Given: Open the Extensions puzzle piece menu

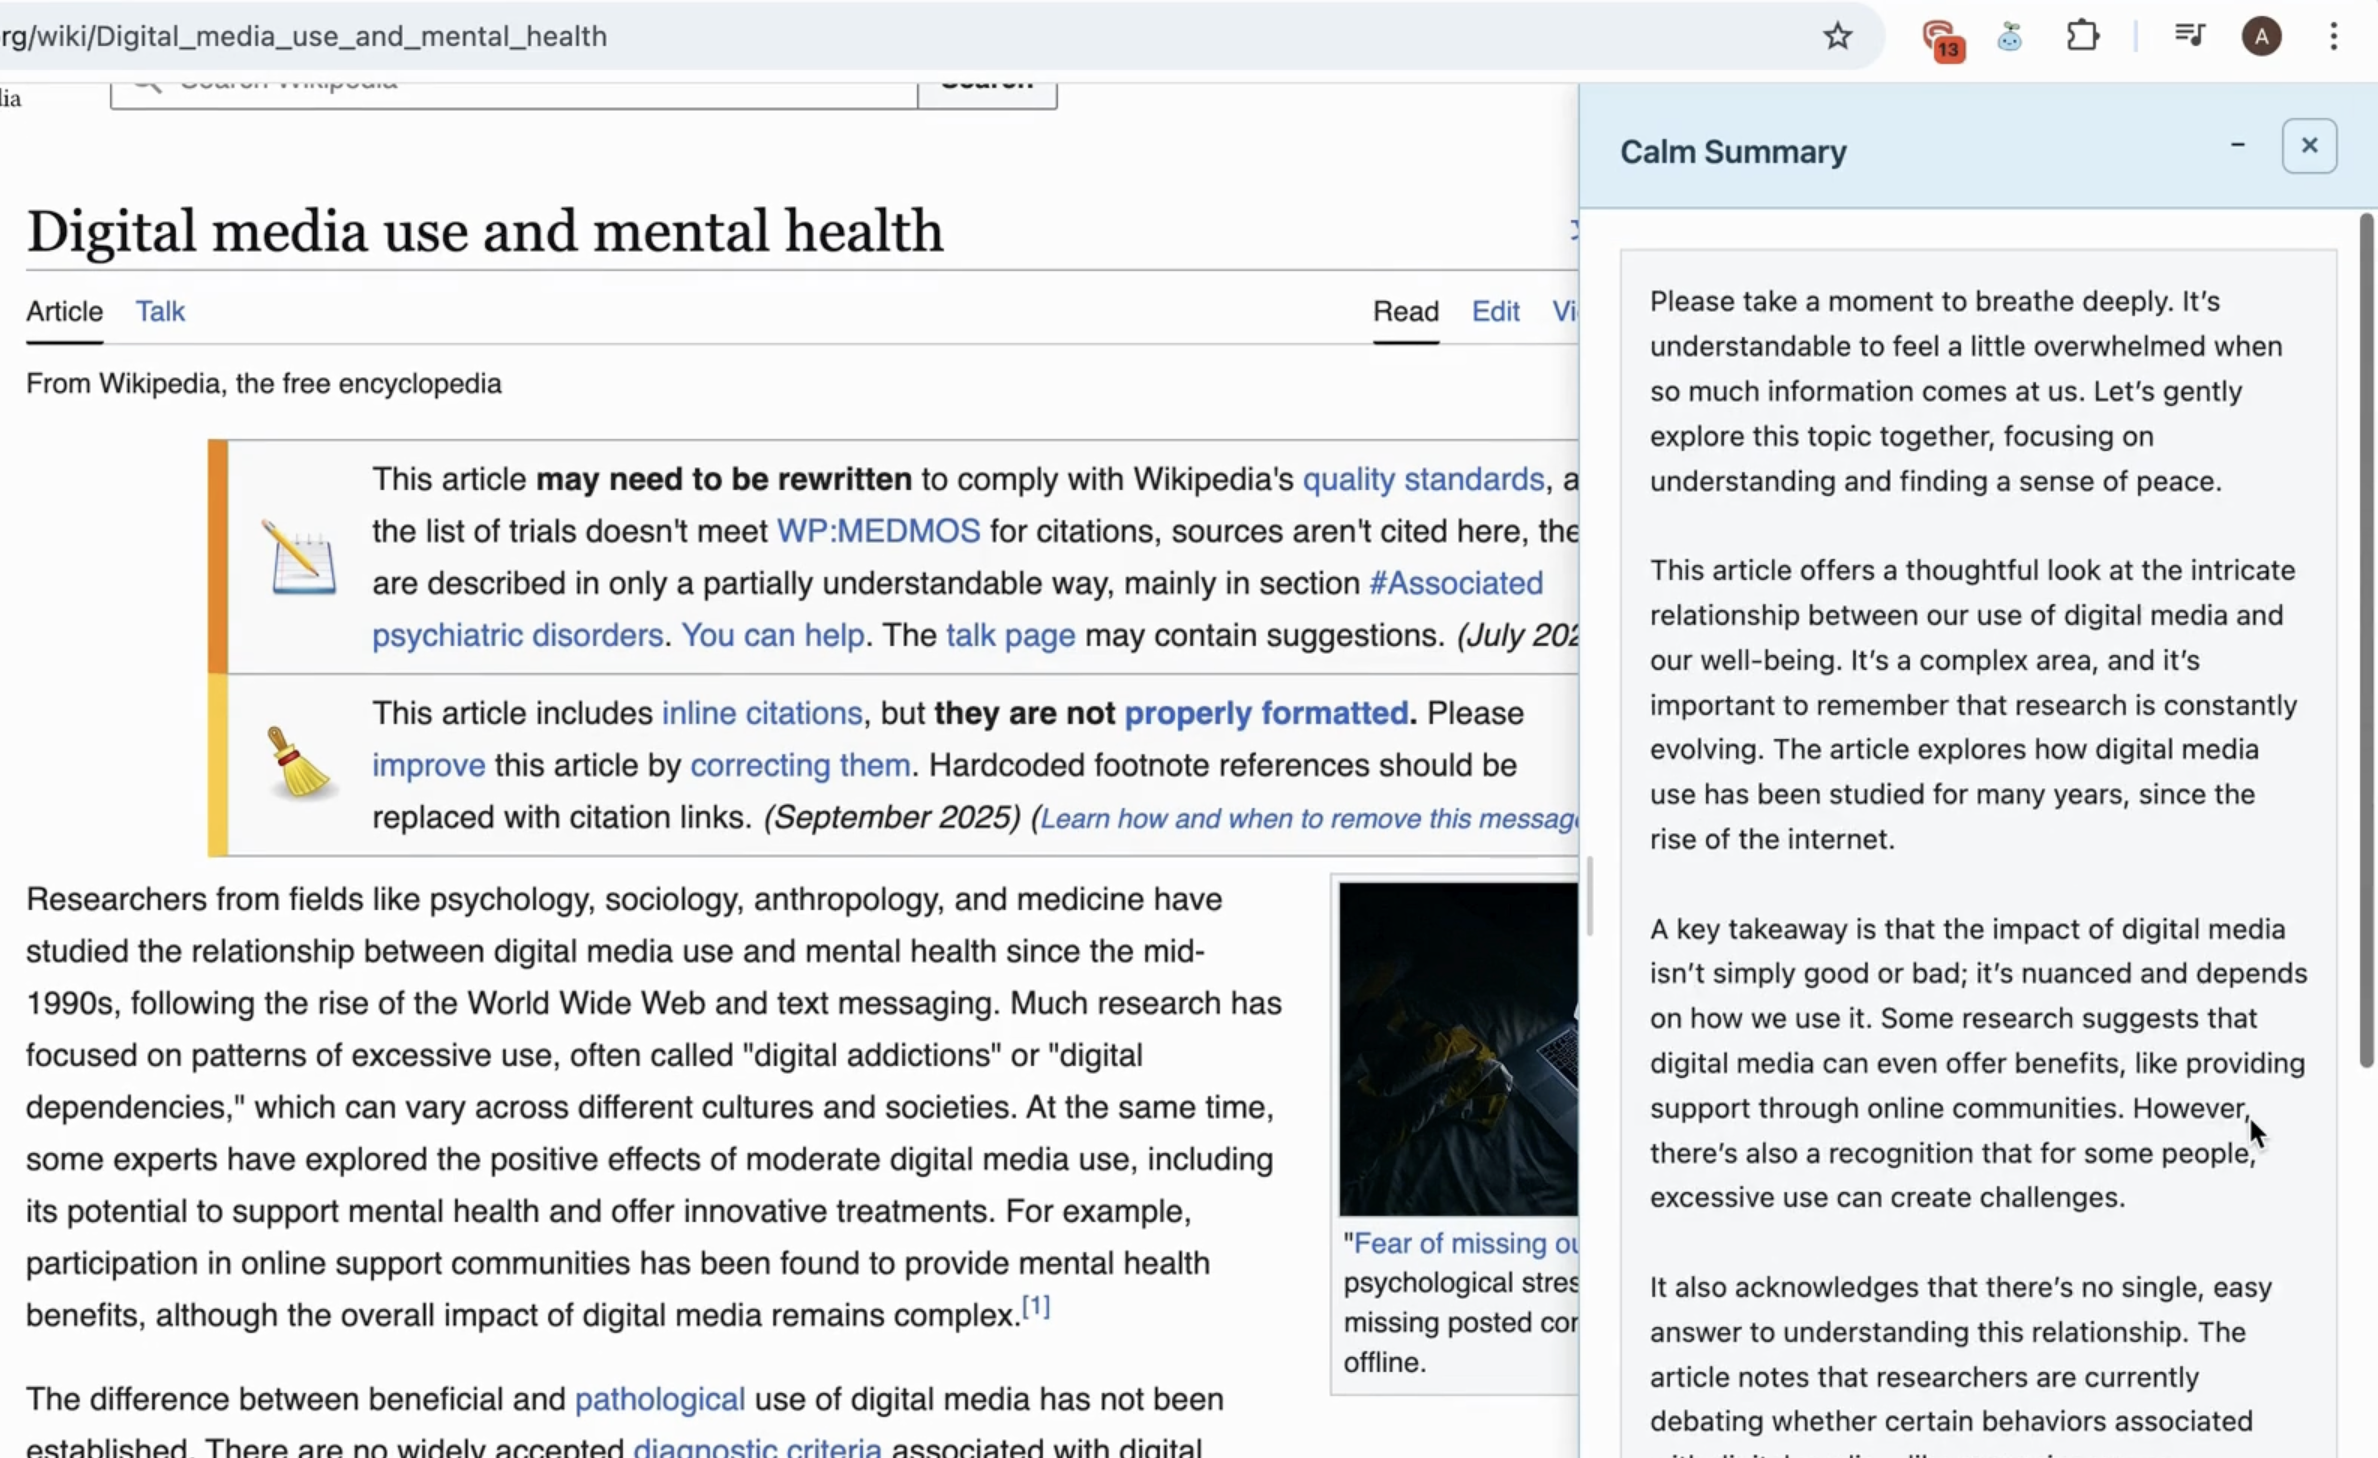Looking at the screenshot, I should 2082,37.
